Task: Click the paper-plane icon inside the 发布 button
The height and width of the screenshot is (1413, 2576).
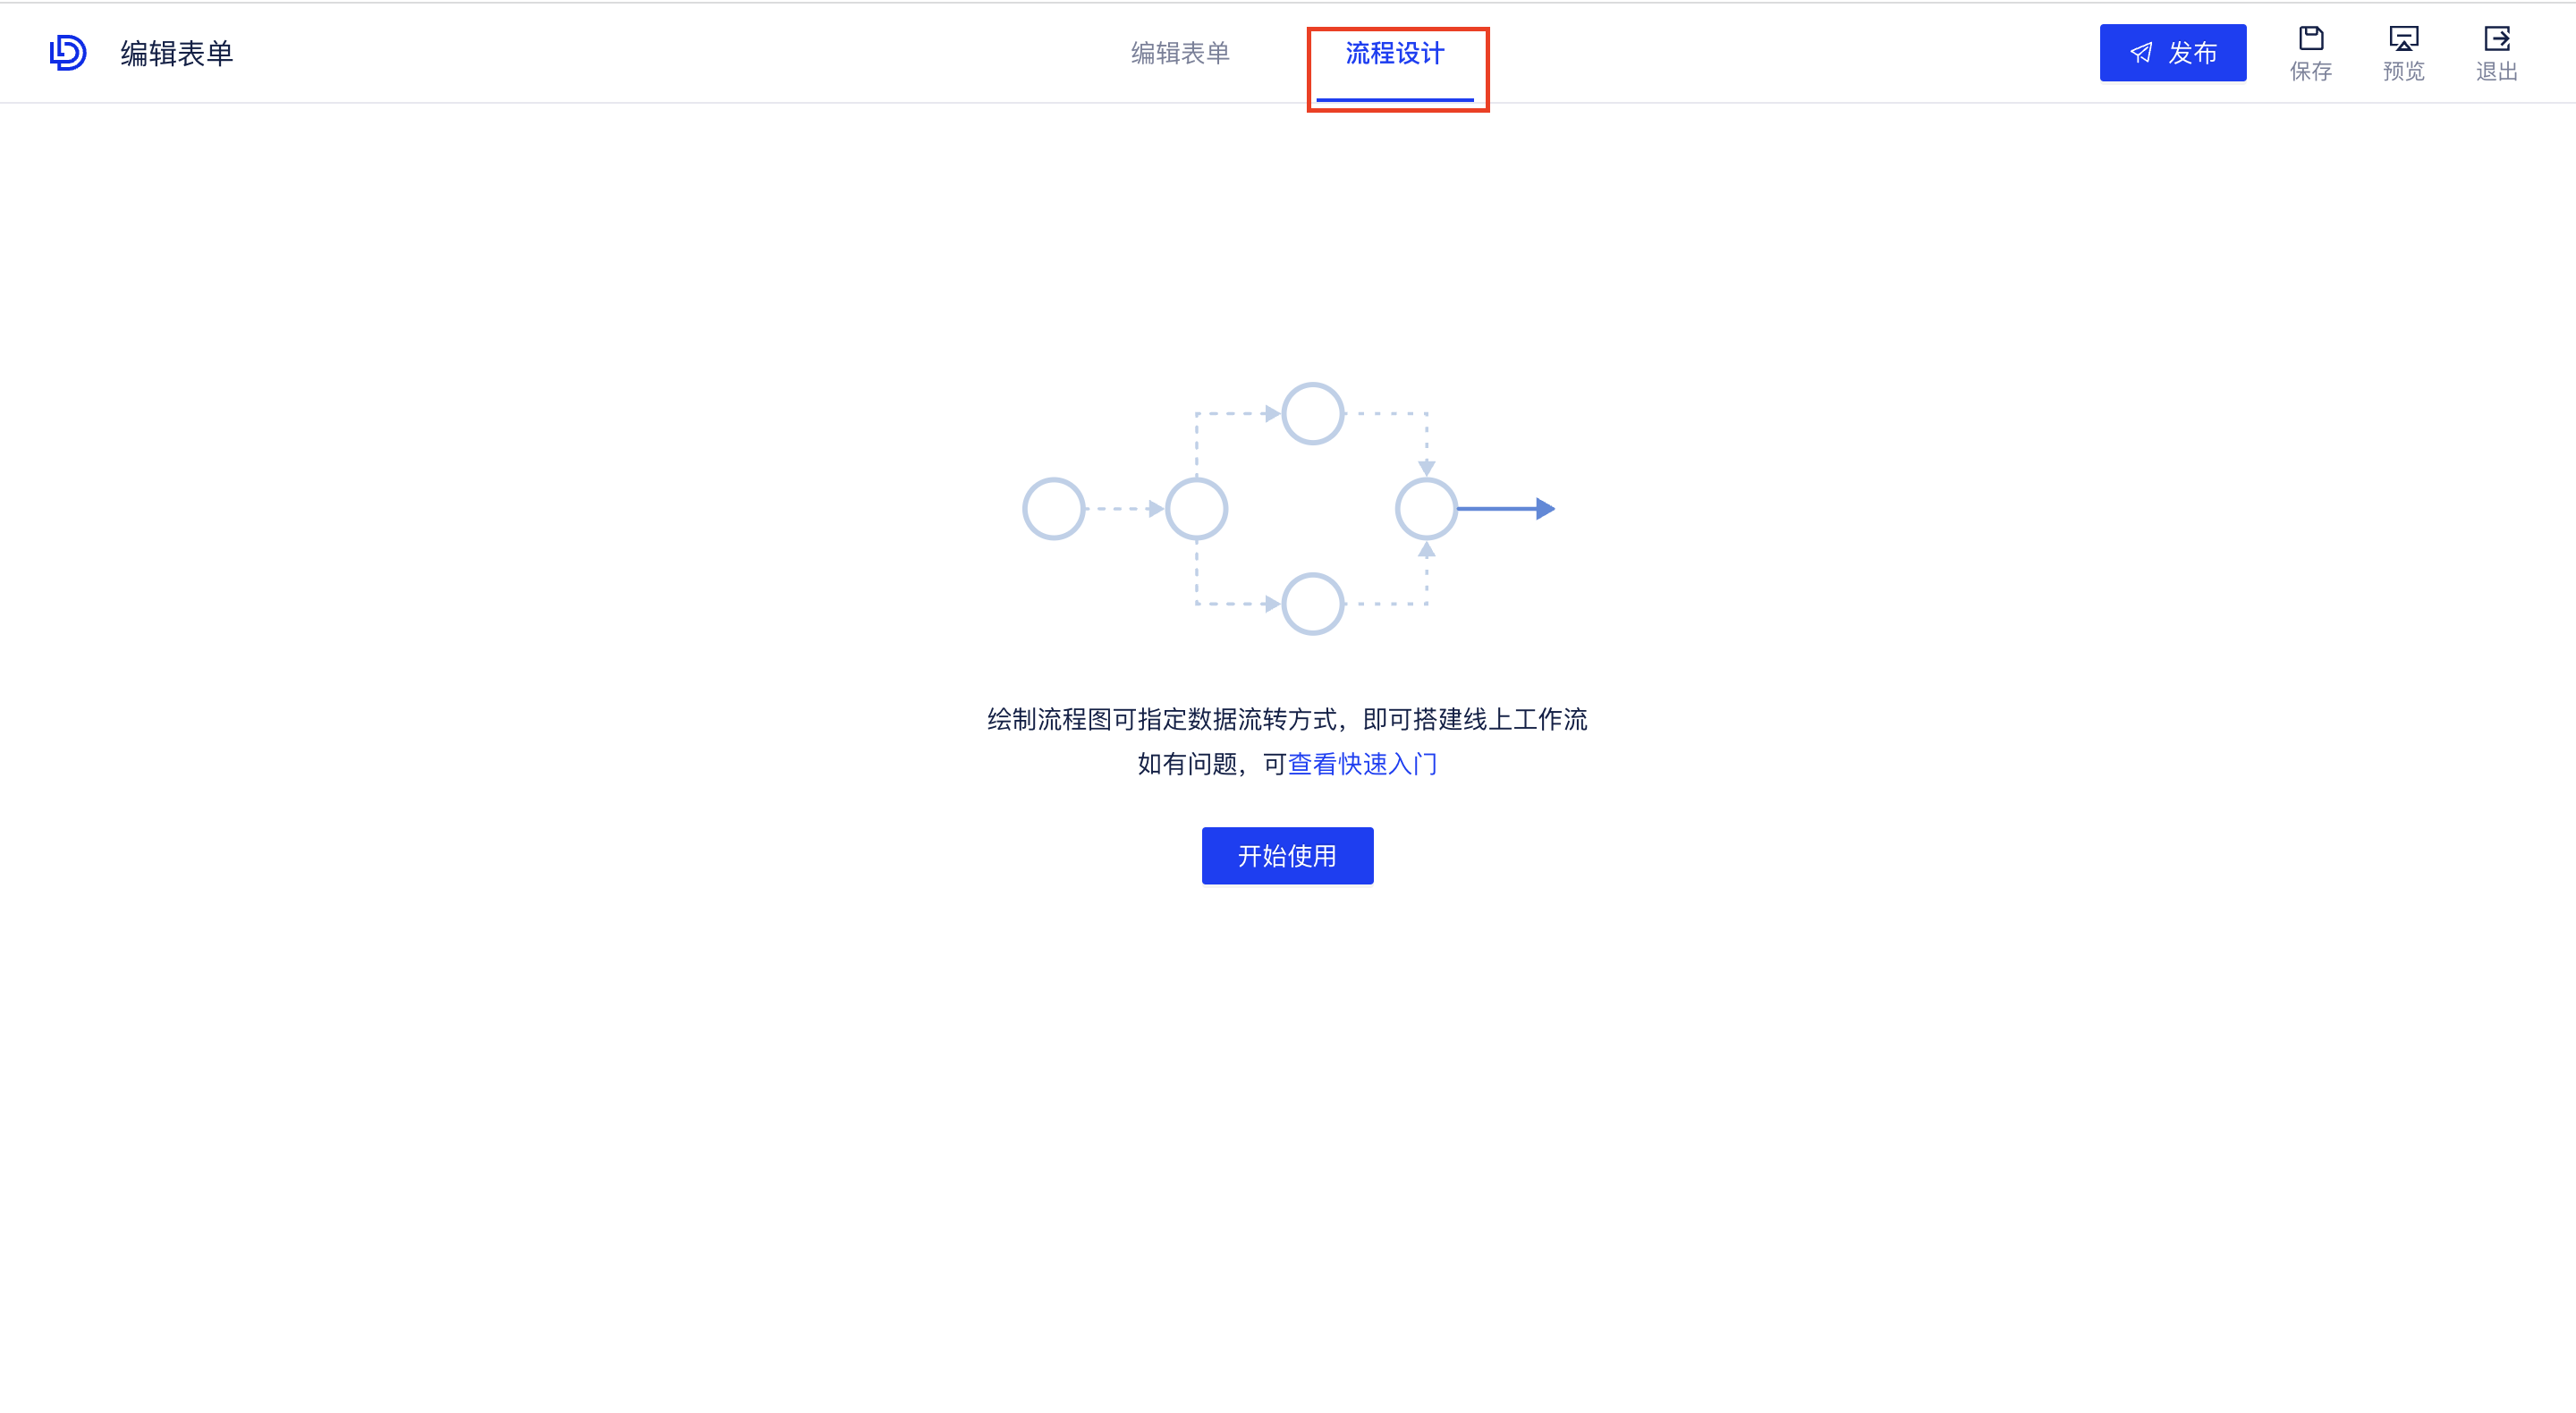Action: [2140, 52]
